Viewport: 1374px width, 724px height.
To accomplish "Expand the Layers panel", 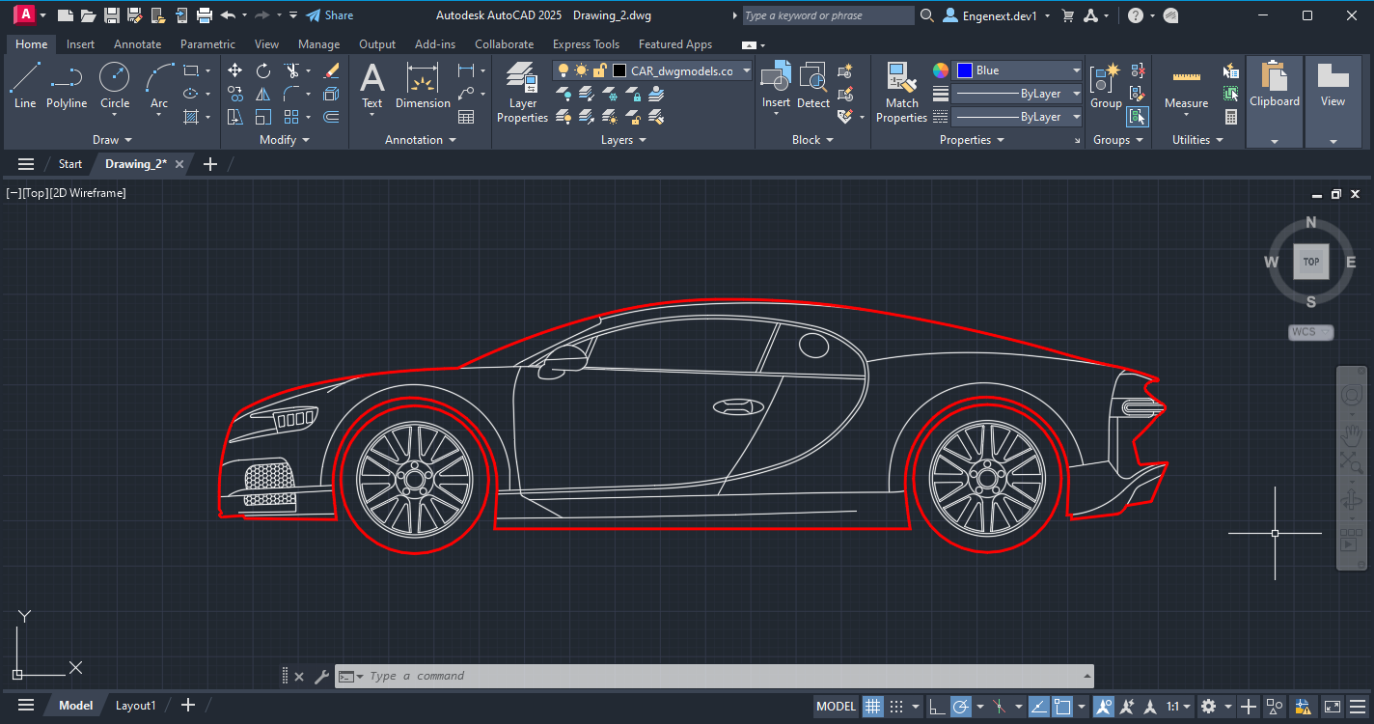I will pyautogui.click(x=623, y=140).
